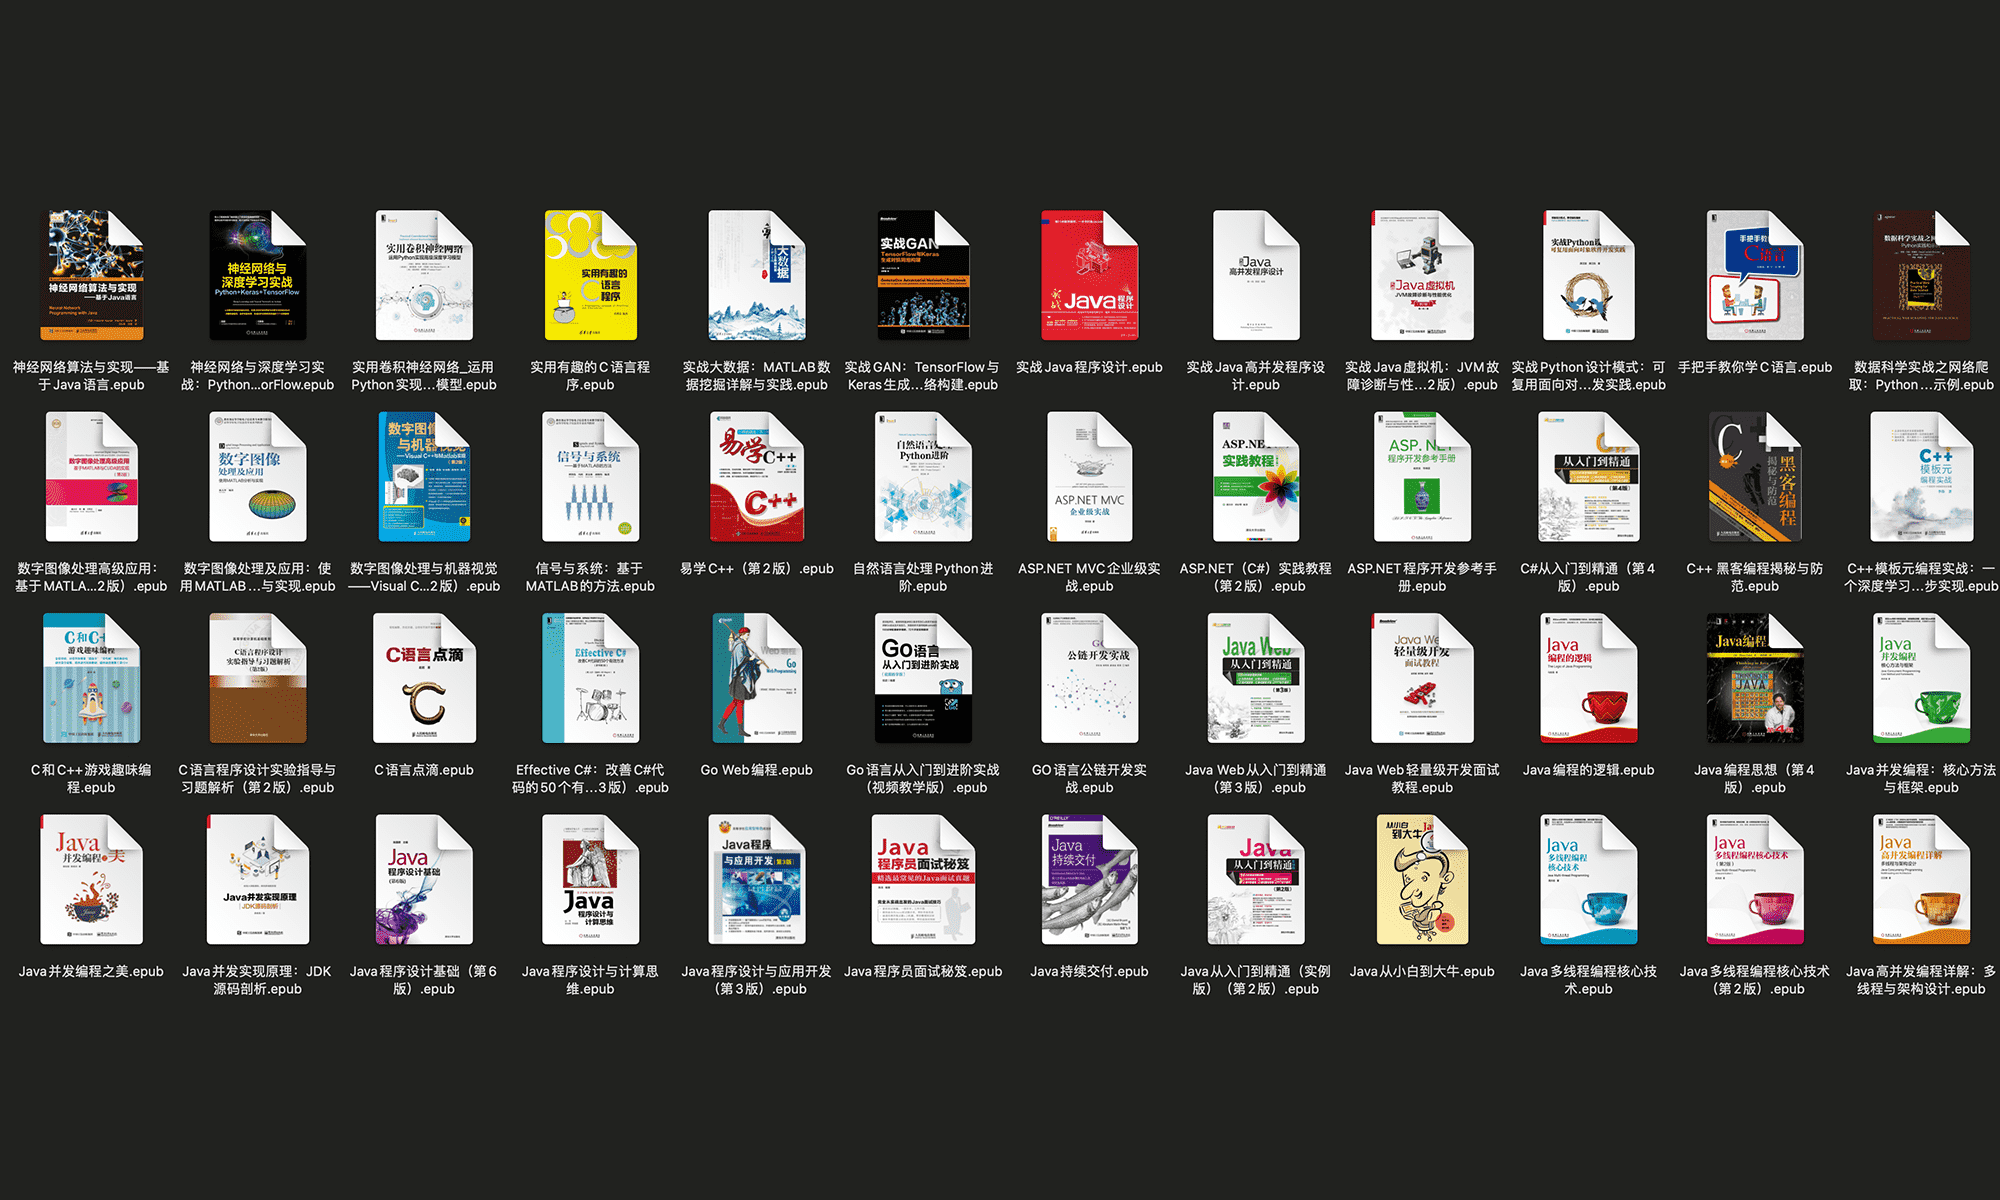Click the C语言点滴 epub cover
This screenshot has width=2000, height=1200.
424,678
